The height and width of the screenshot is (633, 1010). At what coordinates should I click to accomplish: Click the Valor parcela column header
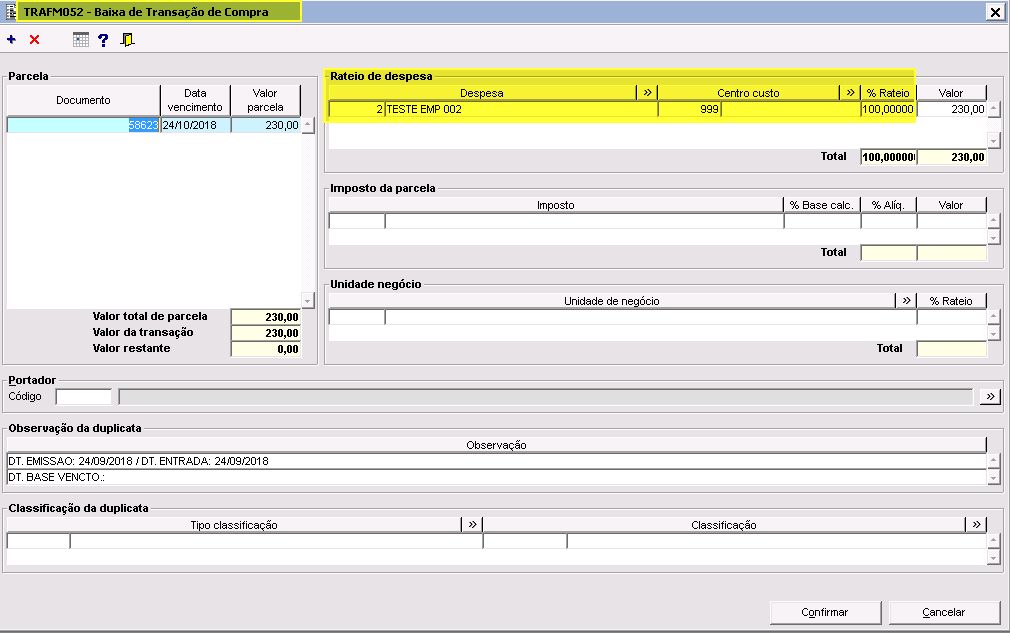(265, 100)
